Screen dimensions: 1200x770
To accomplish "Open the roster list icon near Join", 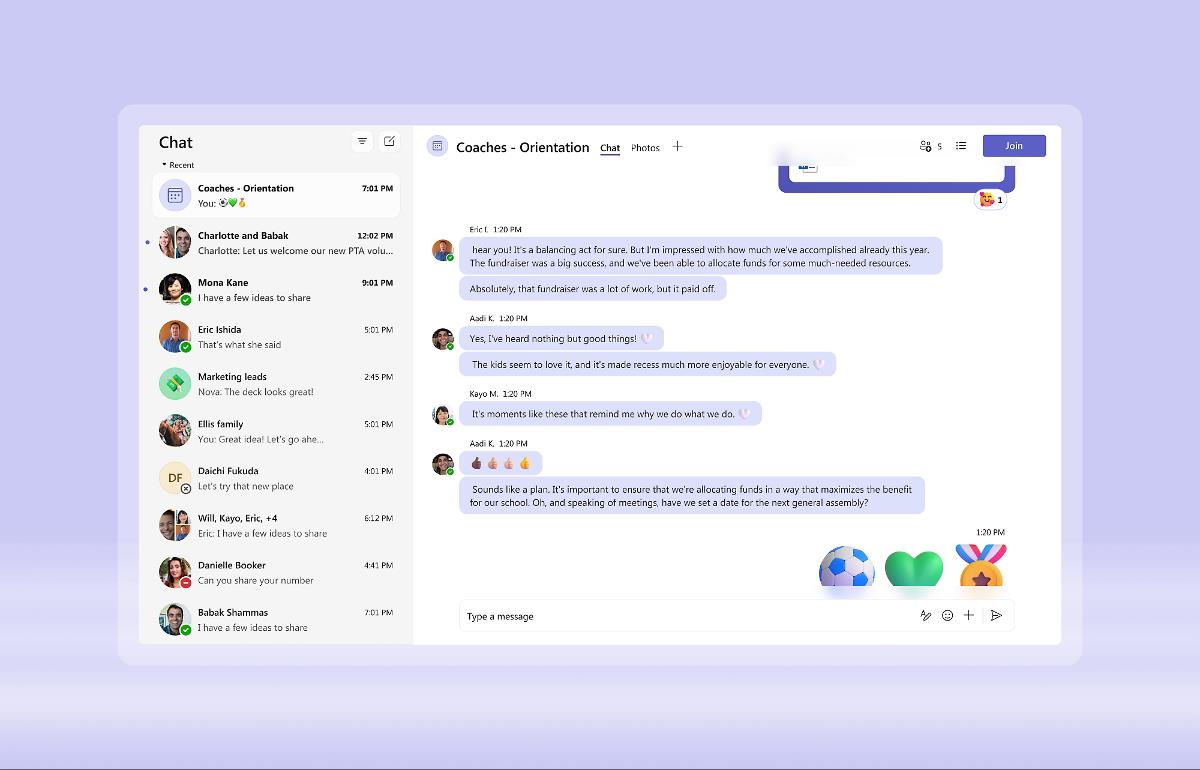I will coord(960,145).
